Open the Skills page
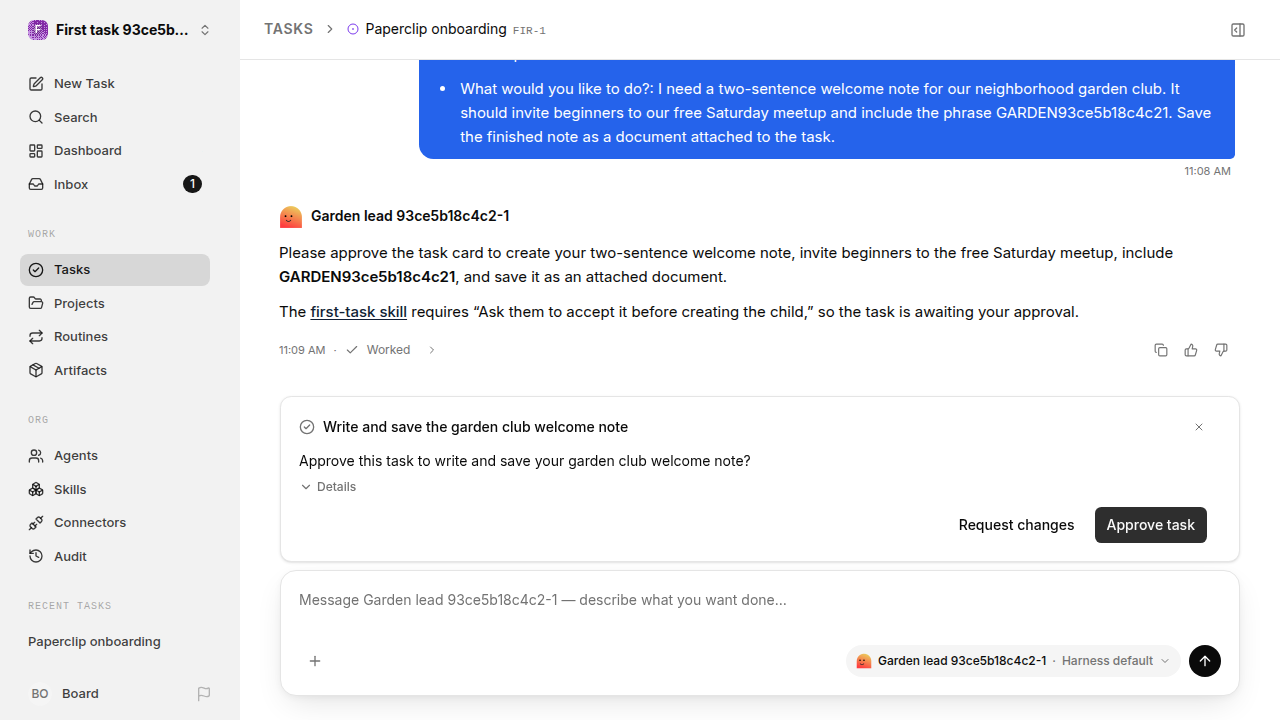 [115, 489]
